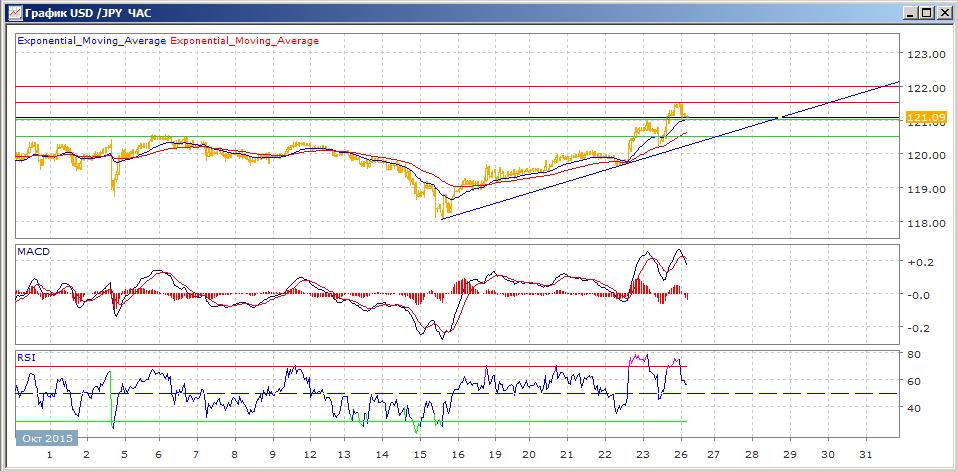Screen dimensions: 958x472
Task: Click the RSI panel label
Action: tap(26, 358)
